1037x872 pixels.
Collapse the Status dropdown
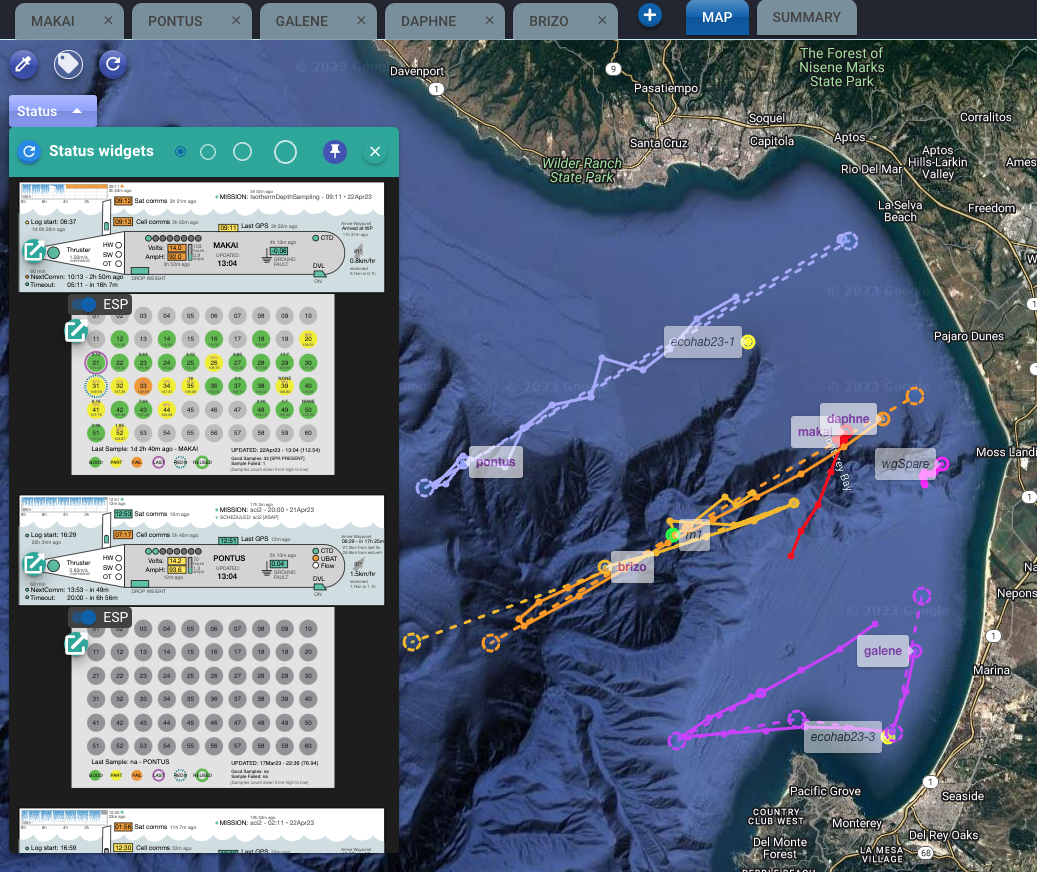pos(52,111)
